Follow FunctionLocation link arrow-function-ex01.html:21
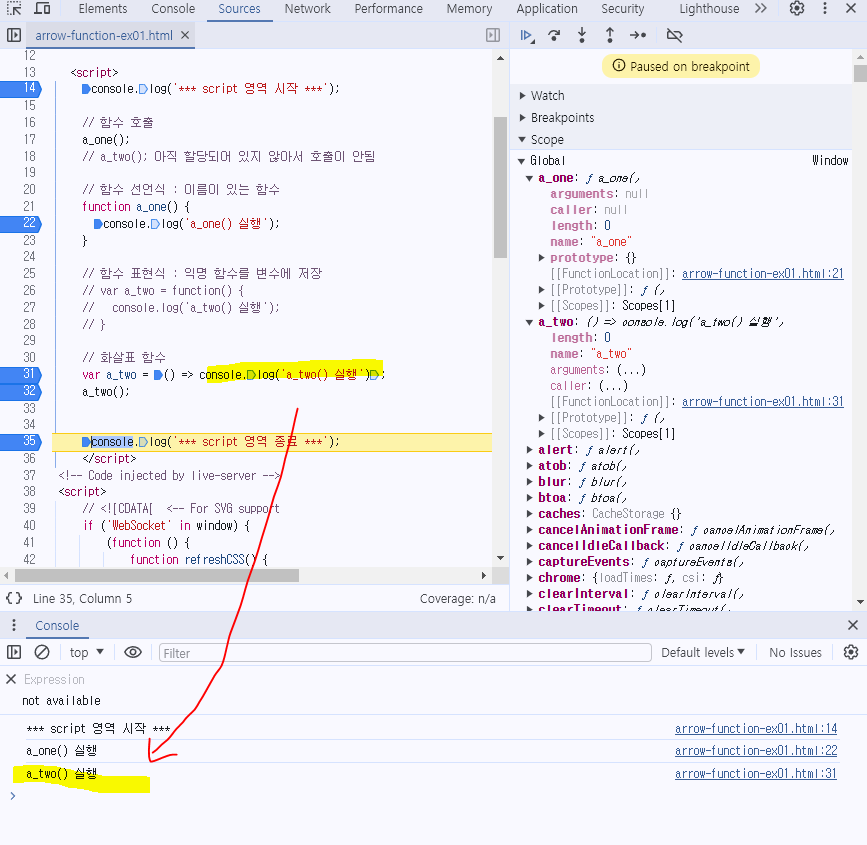 coord(762,274)
